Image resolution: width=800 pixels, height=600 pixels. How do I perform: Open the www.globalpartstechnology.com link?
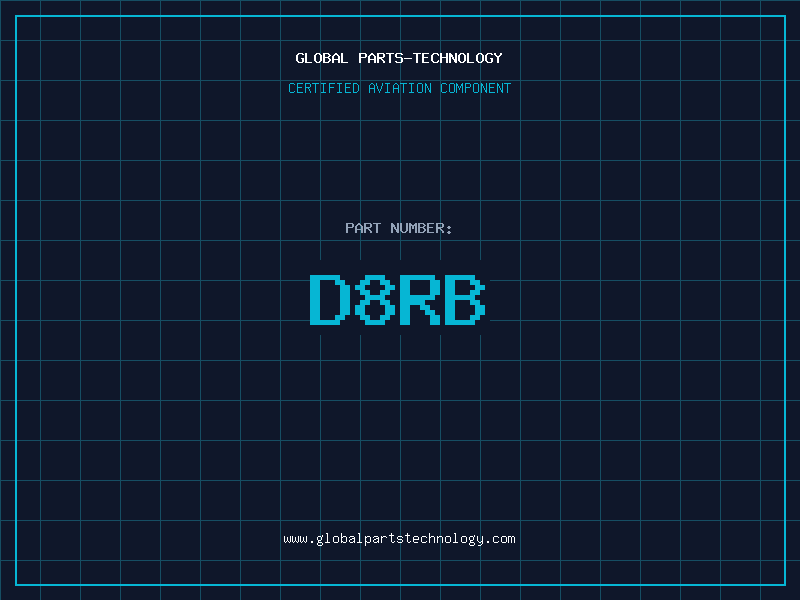pos(399,539)
